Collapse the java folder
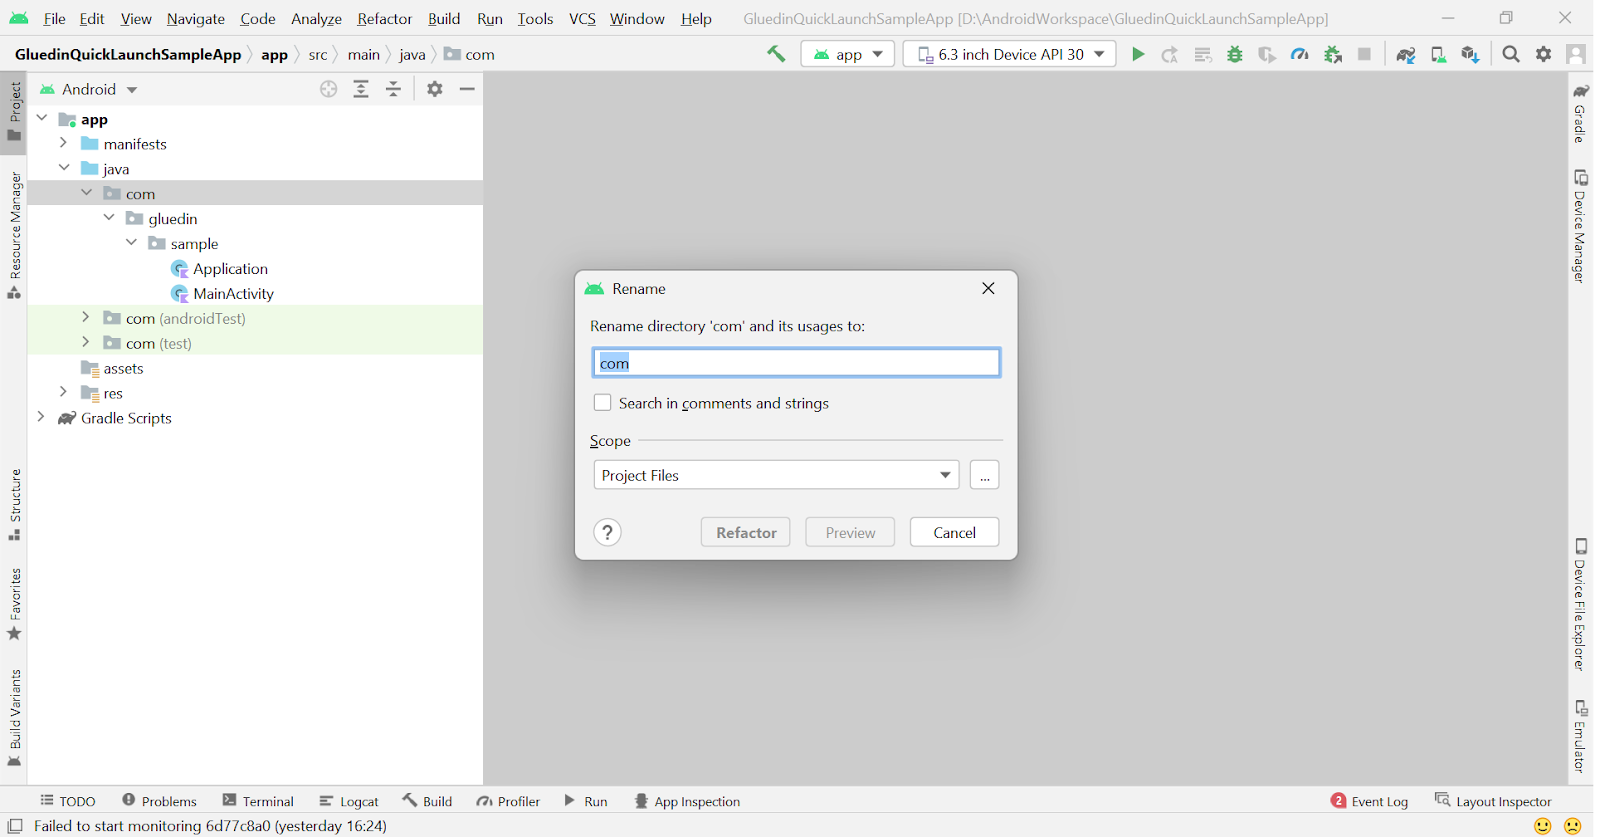This screenshot has height=837, width=1600. [x=64, y=168]
